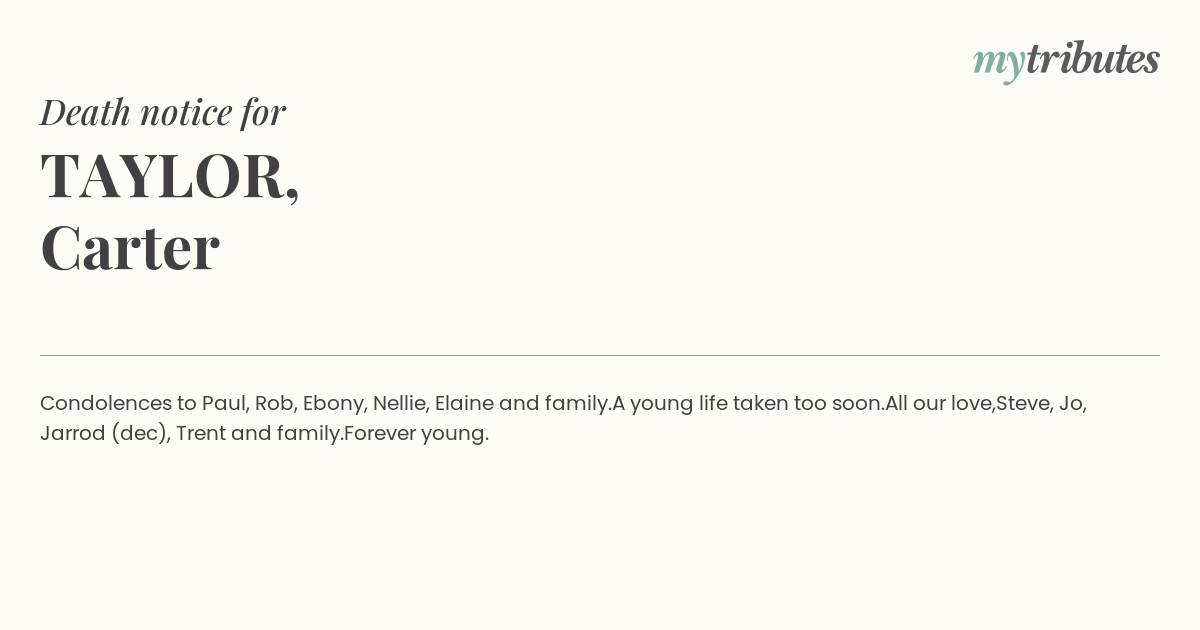Click the "Death notice for" heading
The image size is (1200, 630).
(163, 112)
